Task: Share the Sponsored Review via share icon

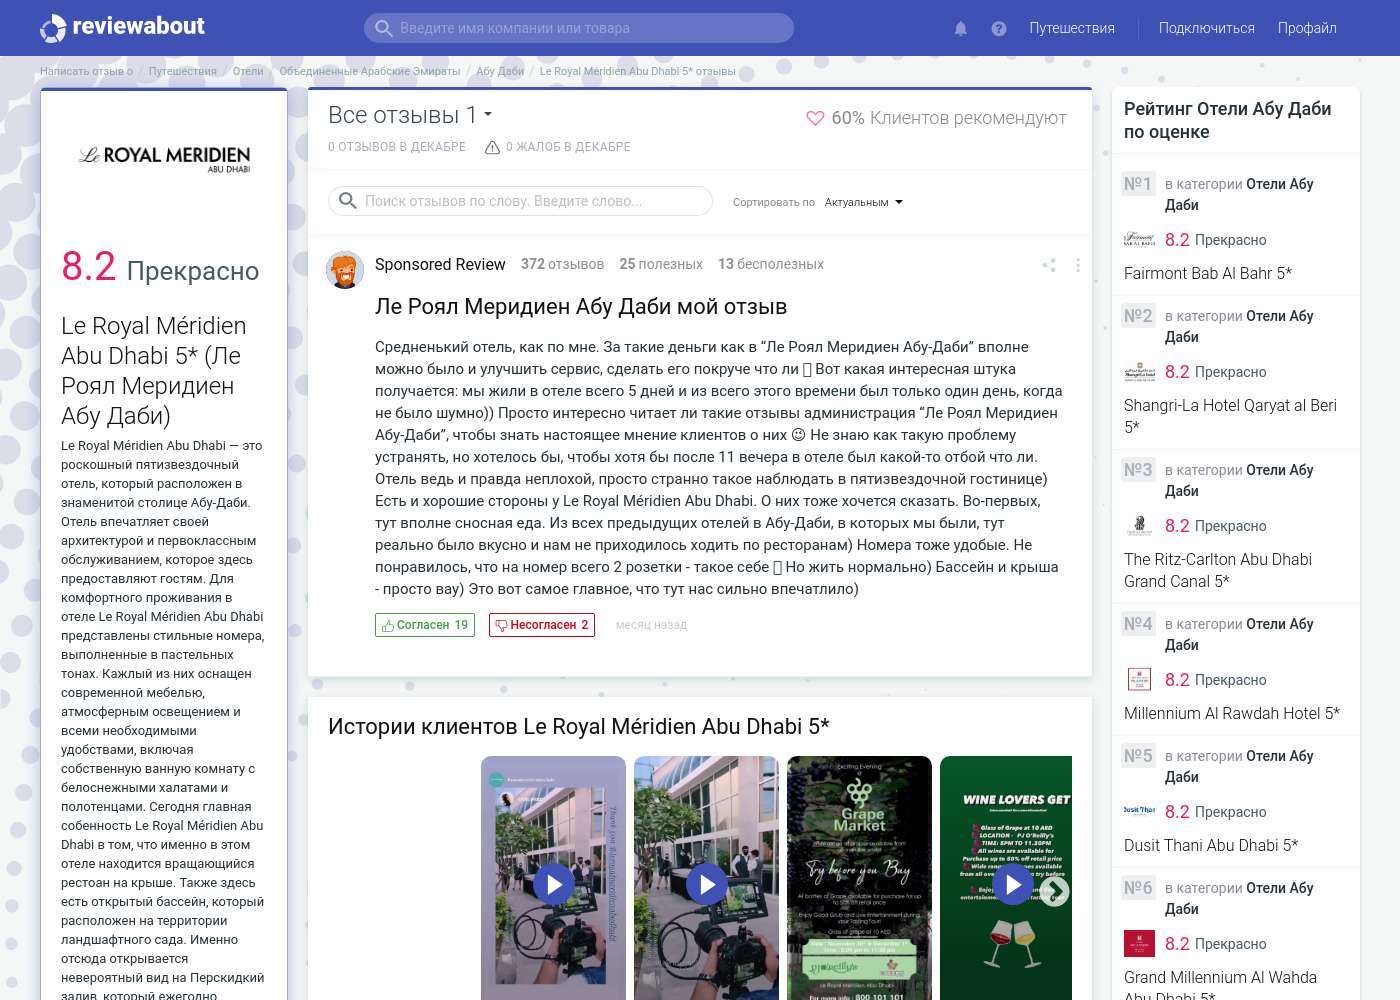Action: 1048,265
